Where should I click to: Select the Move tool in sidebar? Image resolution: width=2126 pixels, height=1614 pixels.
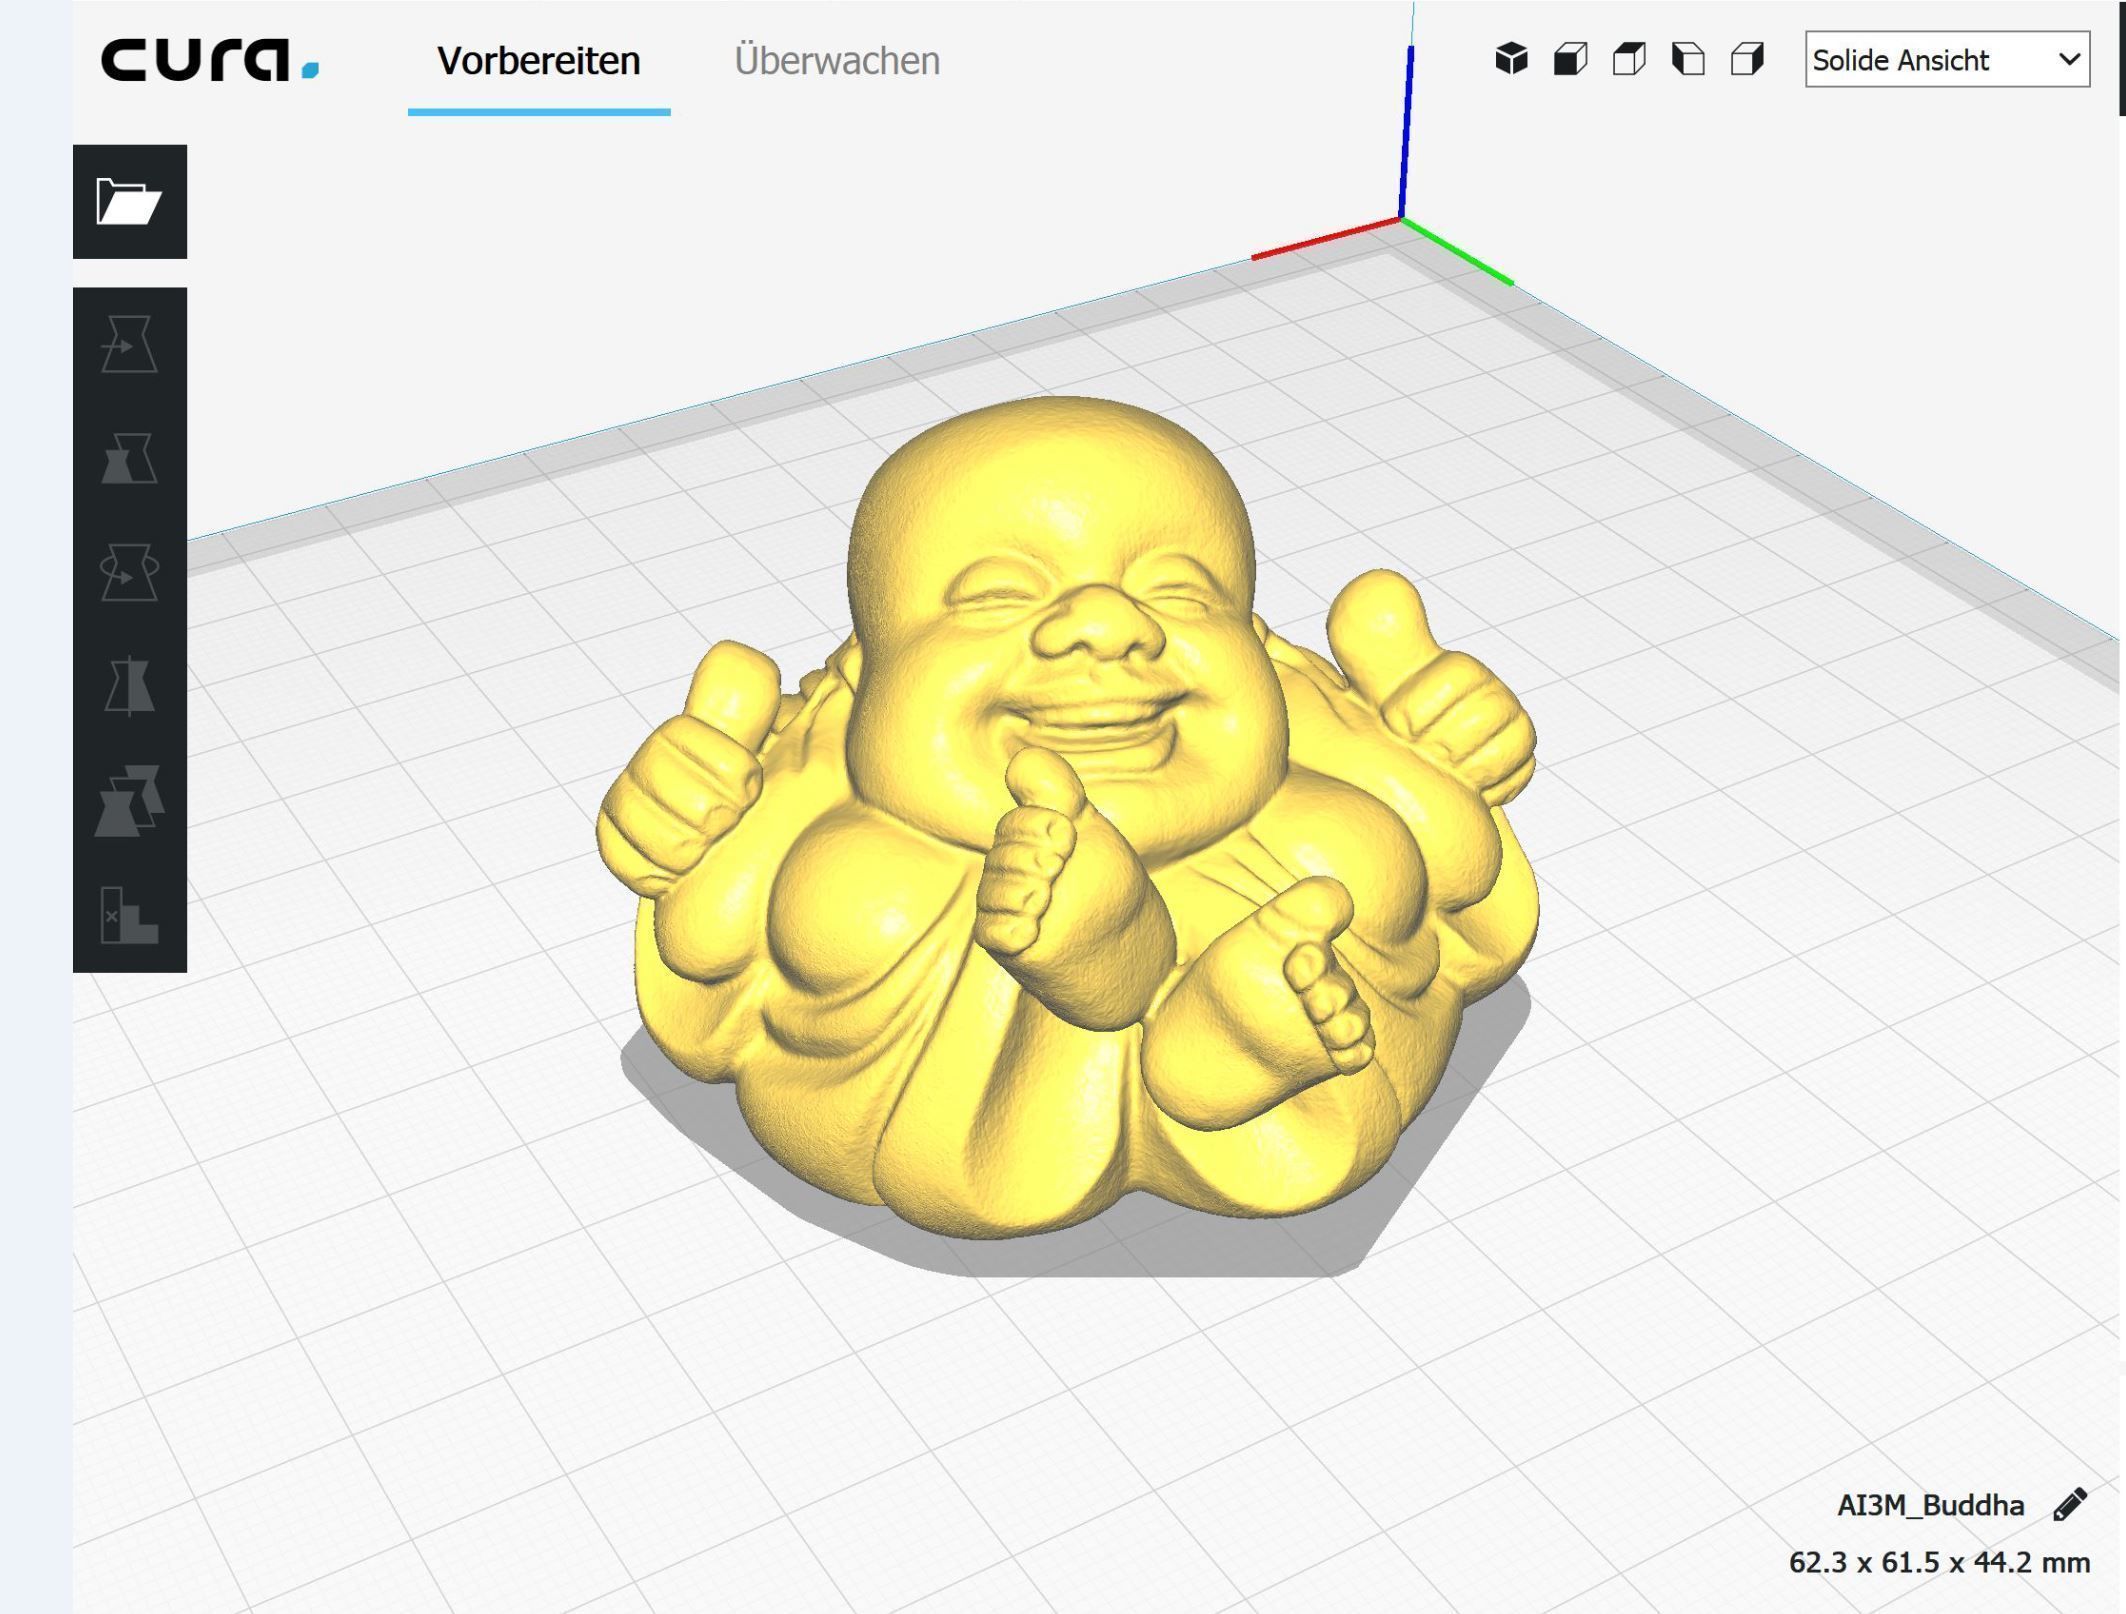click(129, 345)
